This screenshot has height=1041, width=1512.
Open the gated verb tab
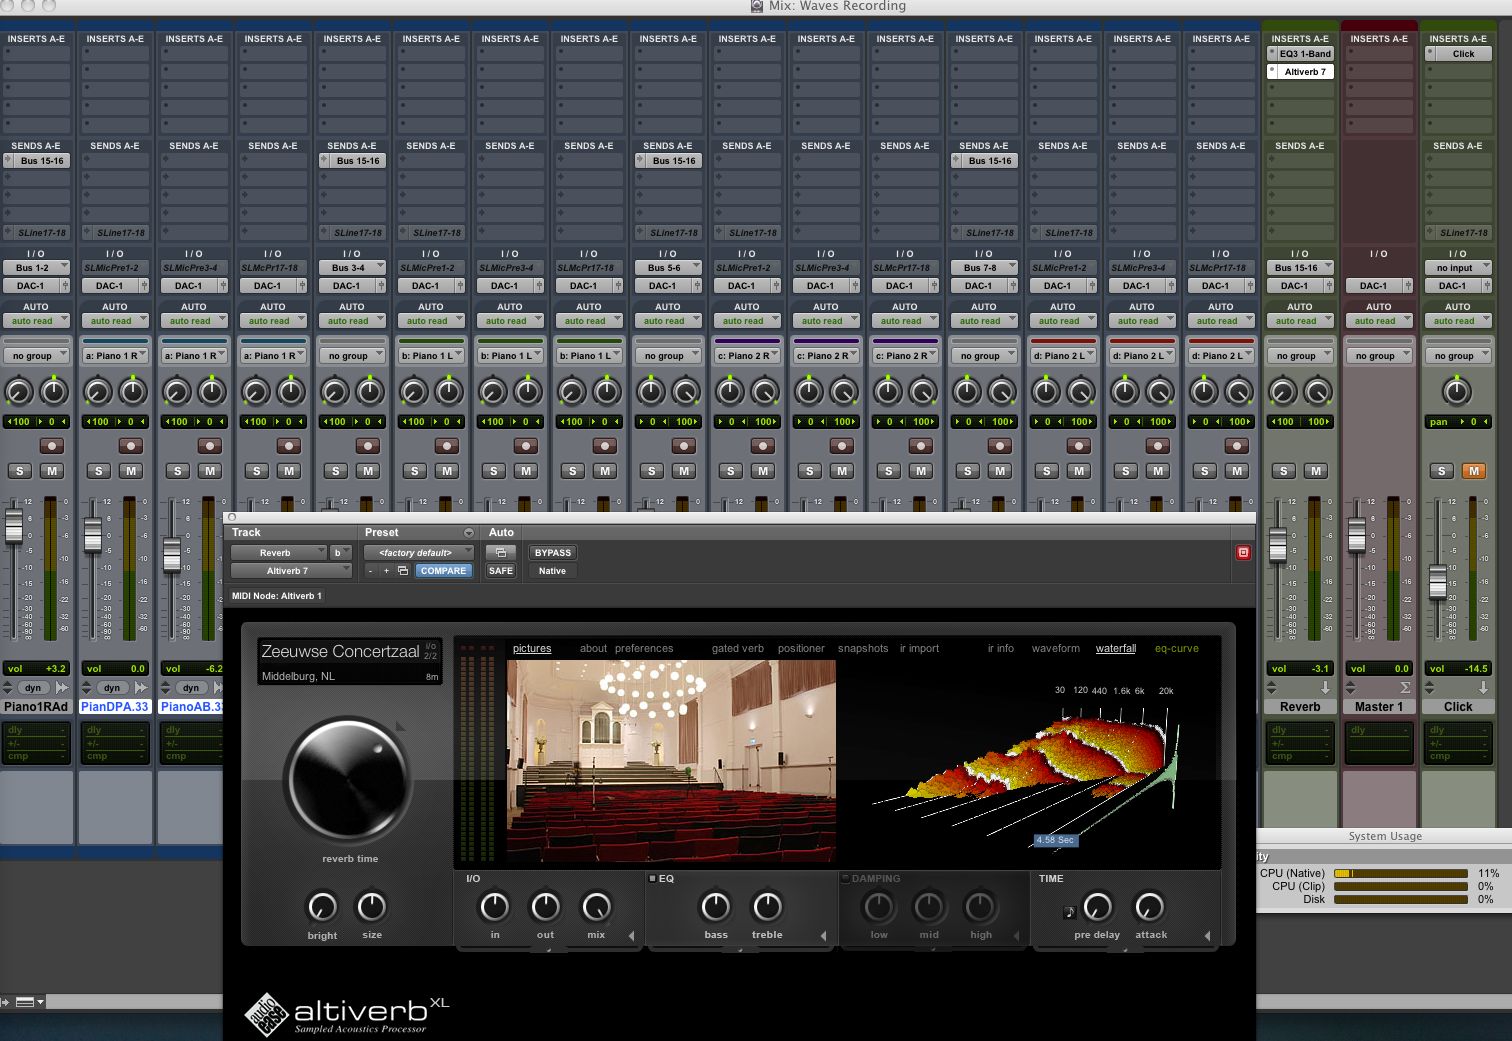[738, 649]
